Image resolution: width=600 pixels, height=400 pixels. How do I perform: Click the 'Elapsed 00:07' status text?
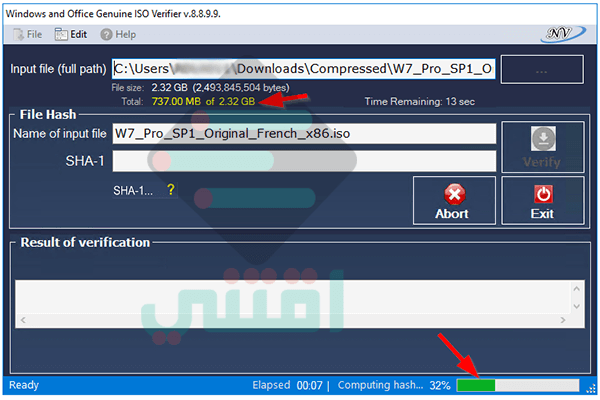pyautogui.click(x=287, y=385)
